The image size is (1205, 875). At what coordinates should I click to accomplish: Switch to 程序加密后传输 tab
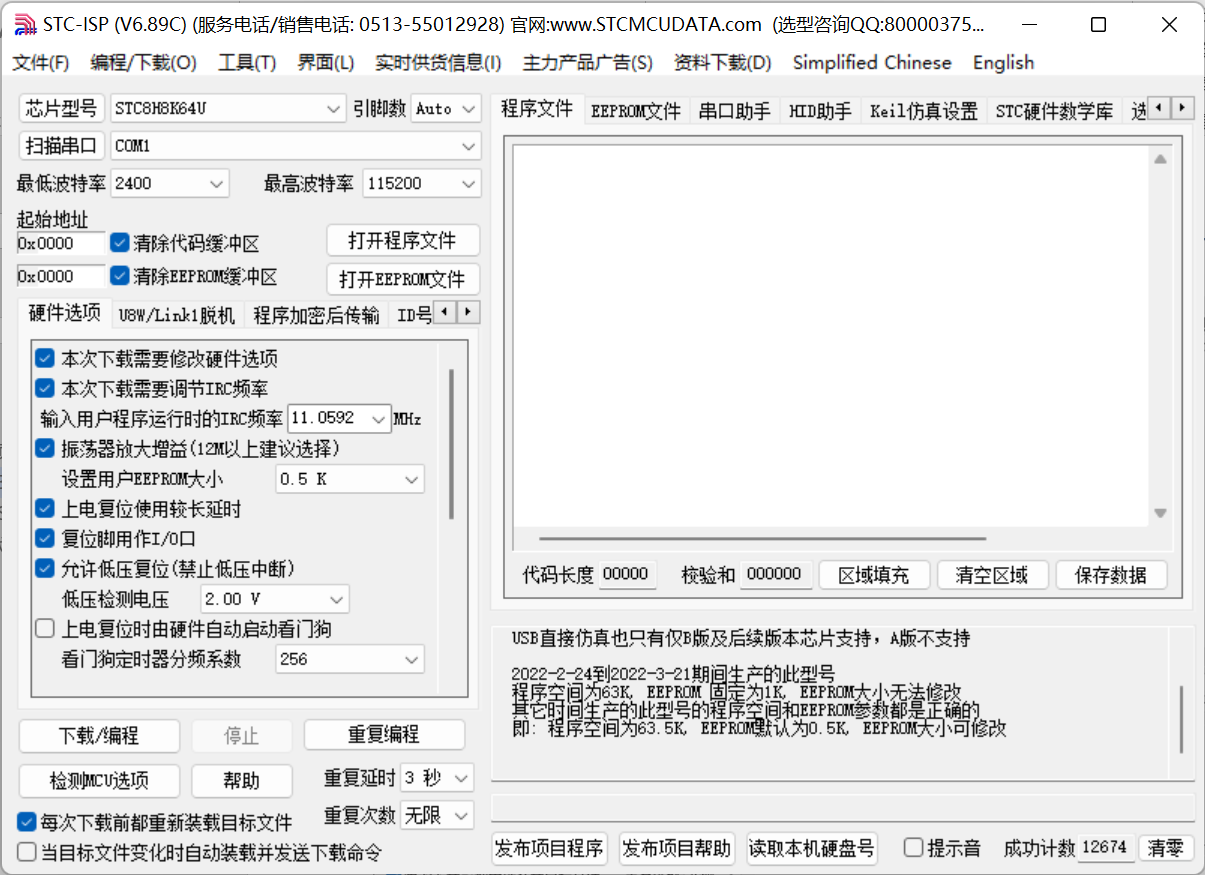[316, 316]
